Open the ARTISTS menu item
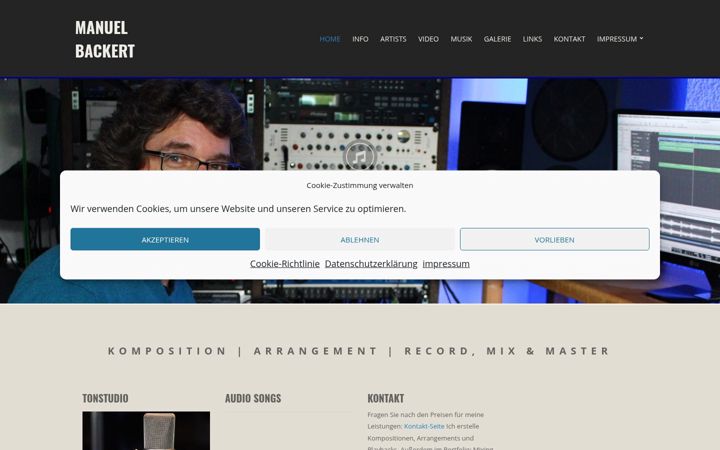Screen dimensions: 720x450 393,39
